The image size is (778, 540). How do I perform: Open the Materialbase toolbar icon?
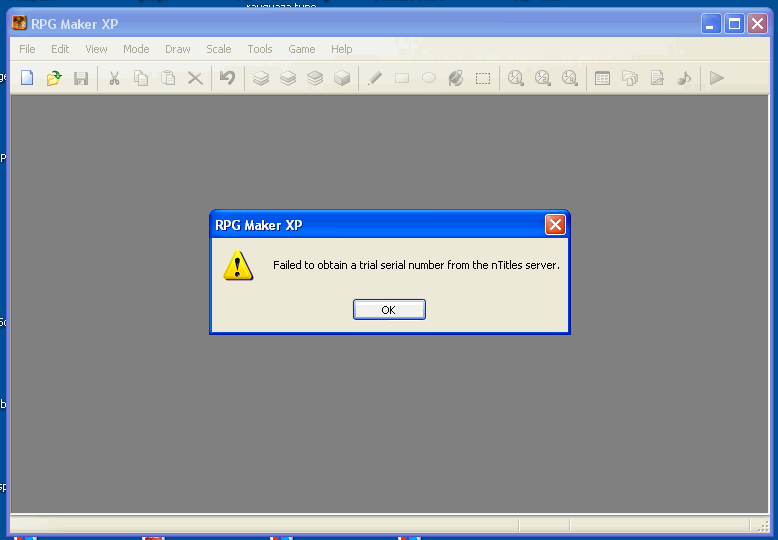pyautogui.click(x=630, y=78)
